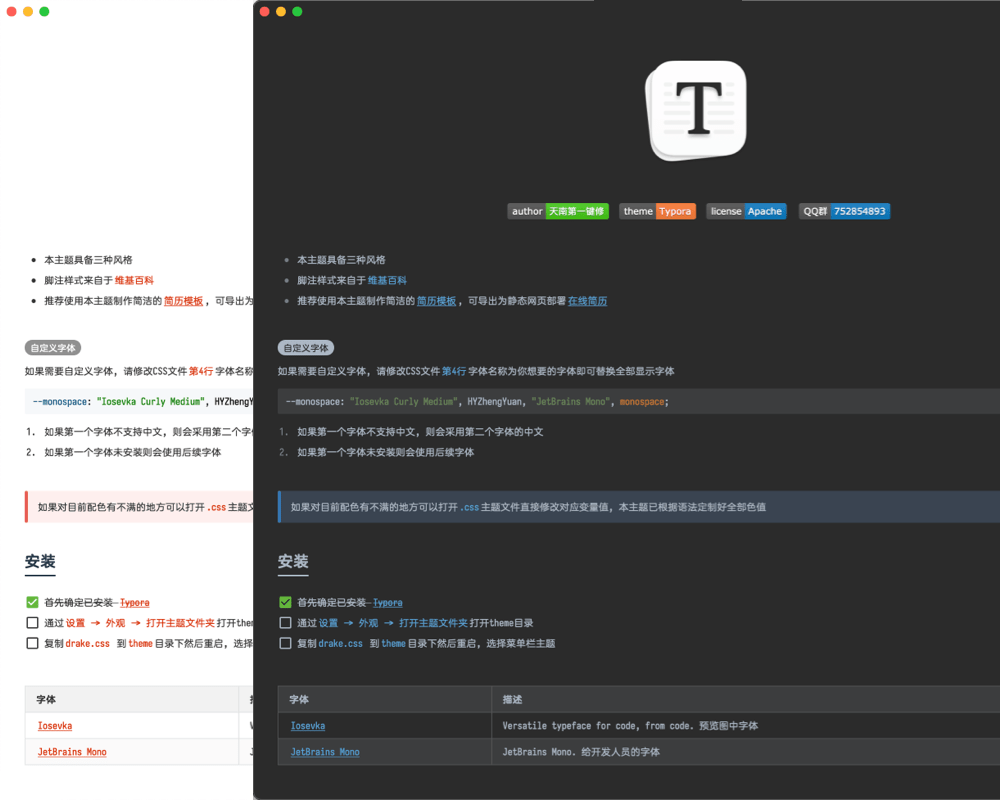Click the license Apache badge
The image size is (1000, 800).
click(x=746, y=211)
